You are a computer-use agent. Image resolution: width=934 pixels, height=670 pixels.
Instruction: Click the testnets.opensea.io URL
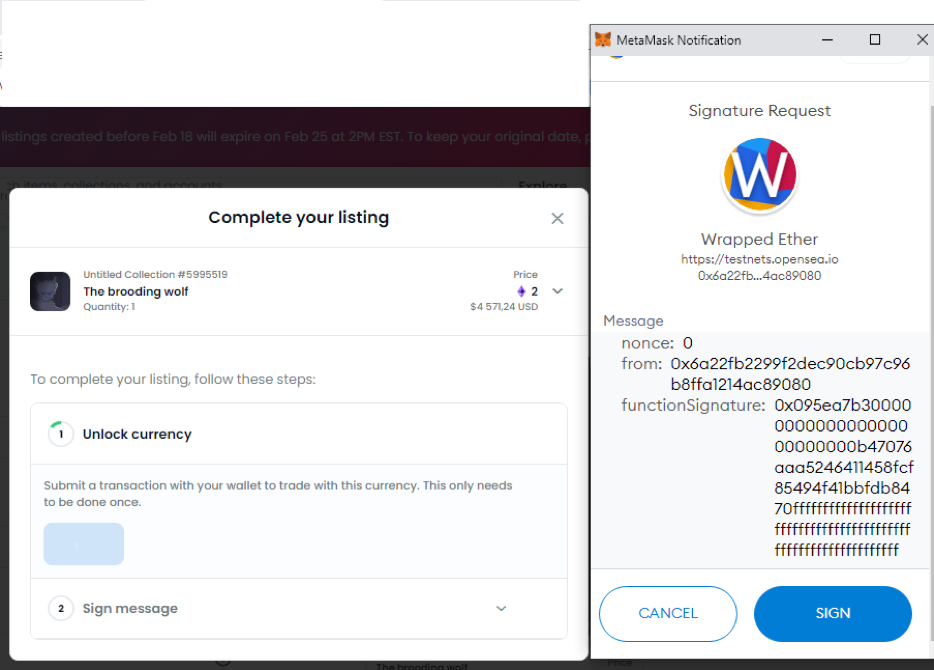(759, 259)
